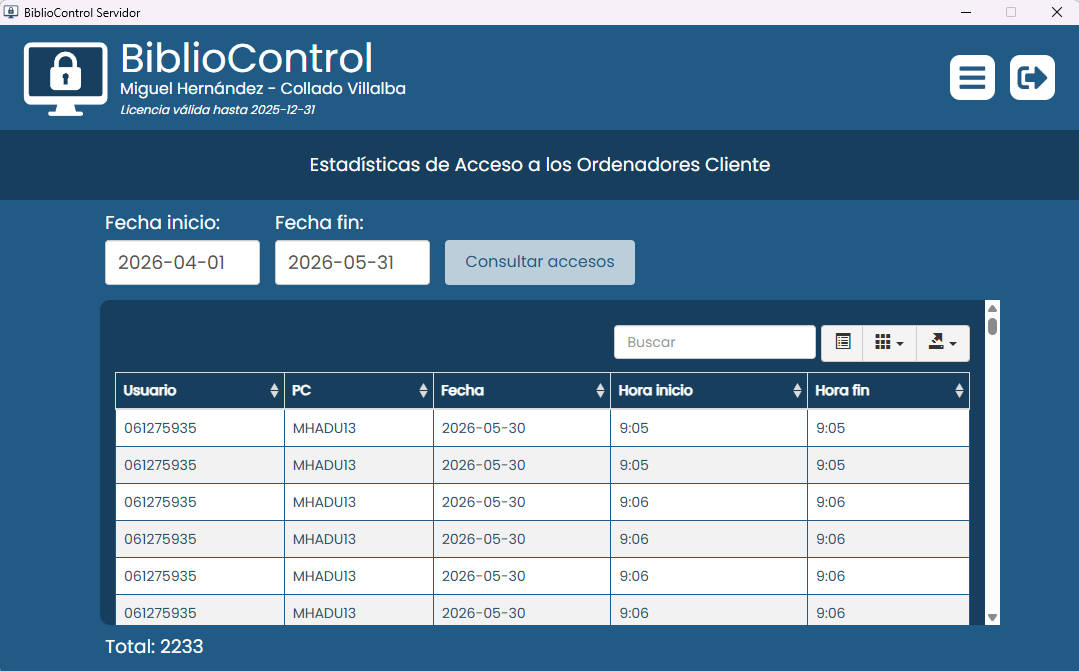Click the logout exit icon
Screen dimensions: 1079x671
coord(1032,78)
